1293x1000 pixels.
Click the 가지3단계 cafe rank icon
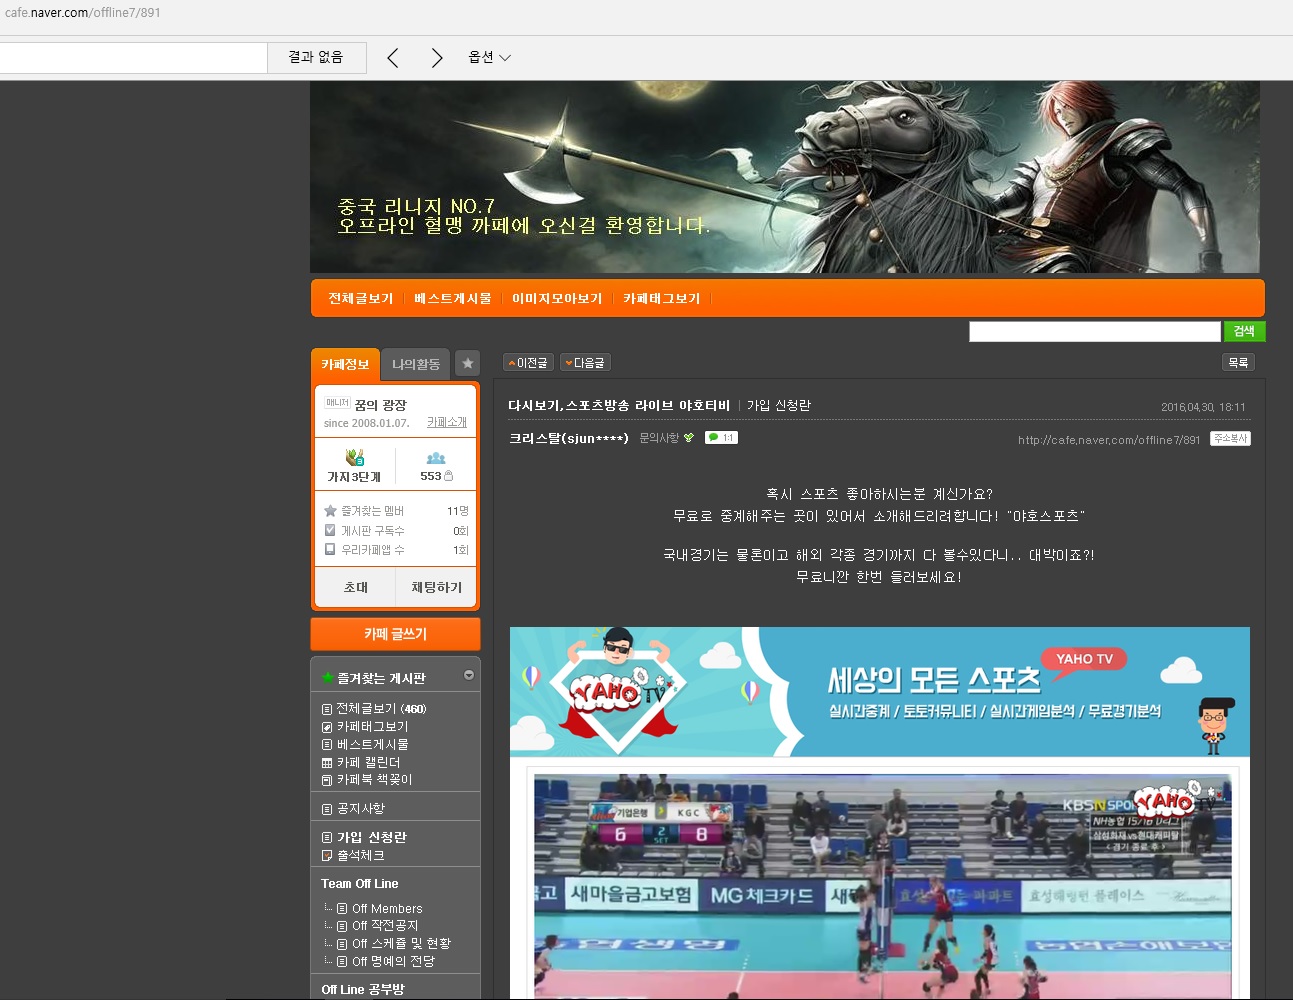pos(354,458)
